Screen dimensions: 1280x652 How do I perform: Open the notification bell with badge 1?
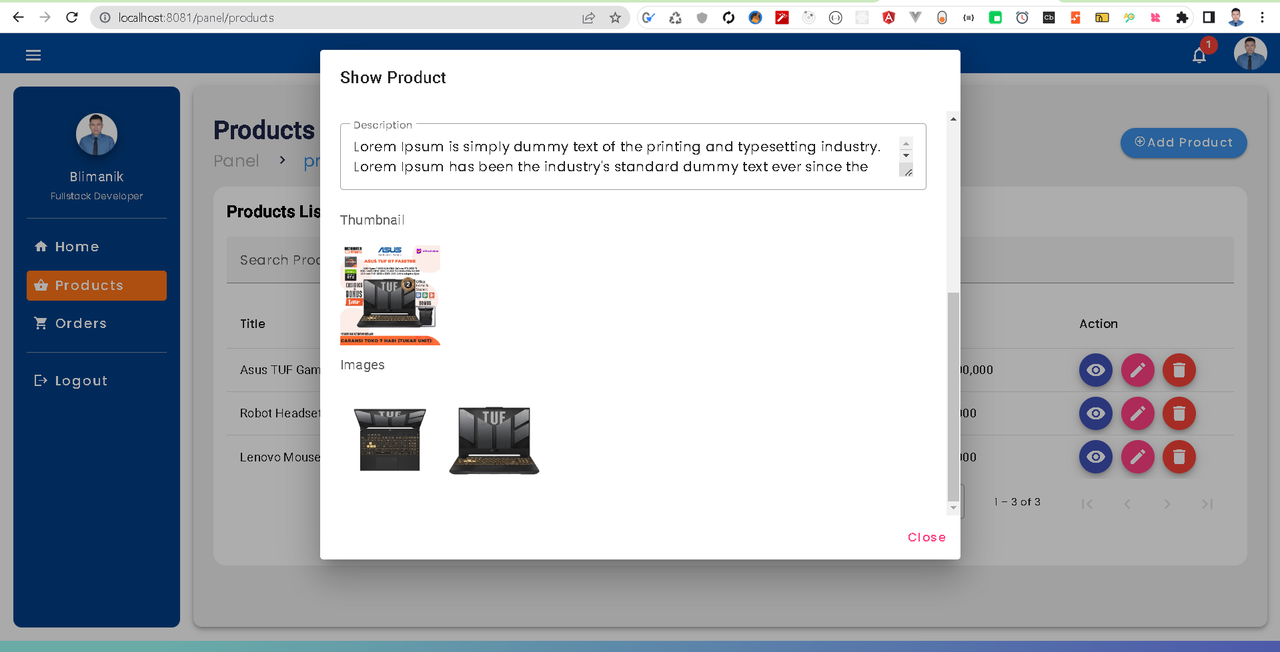pyautogui.click(x=1199, y=55)
